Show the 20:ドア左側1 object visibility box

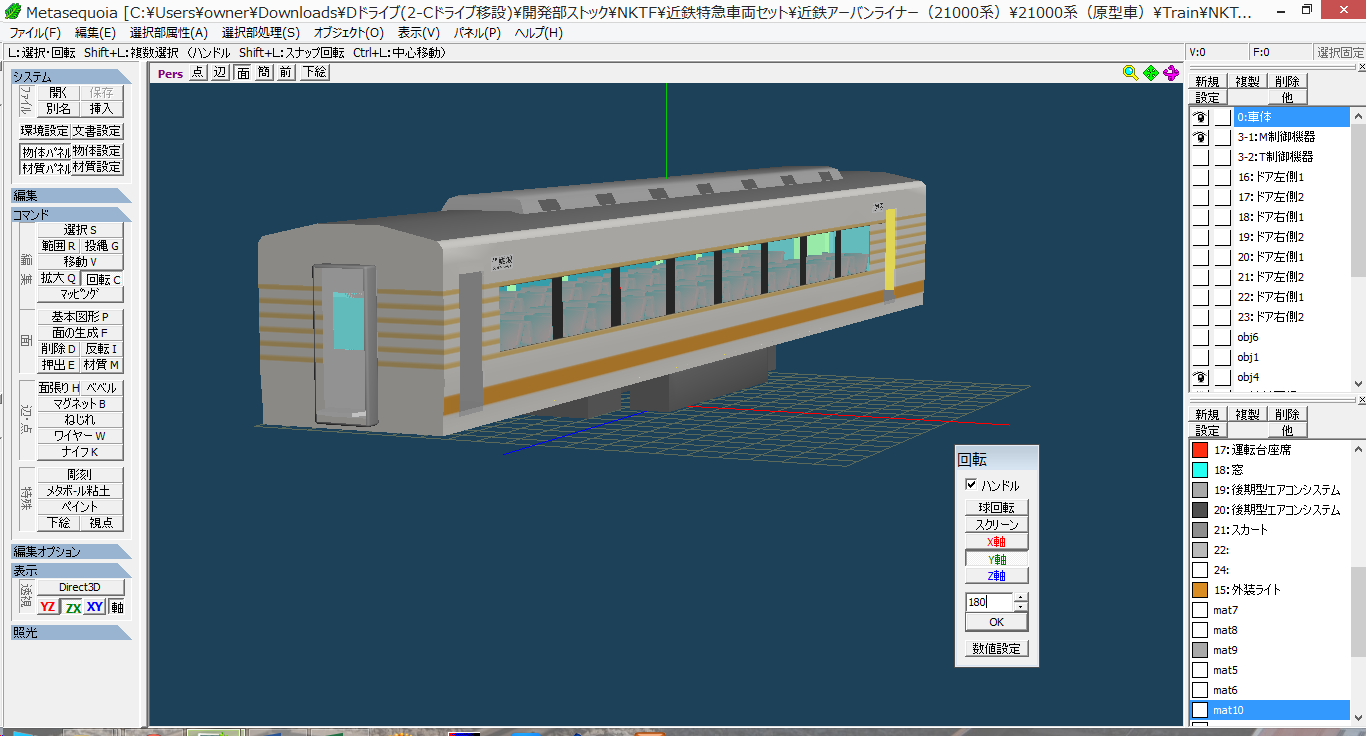point(1200,257)
